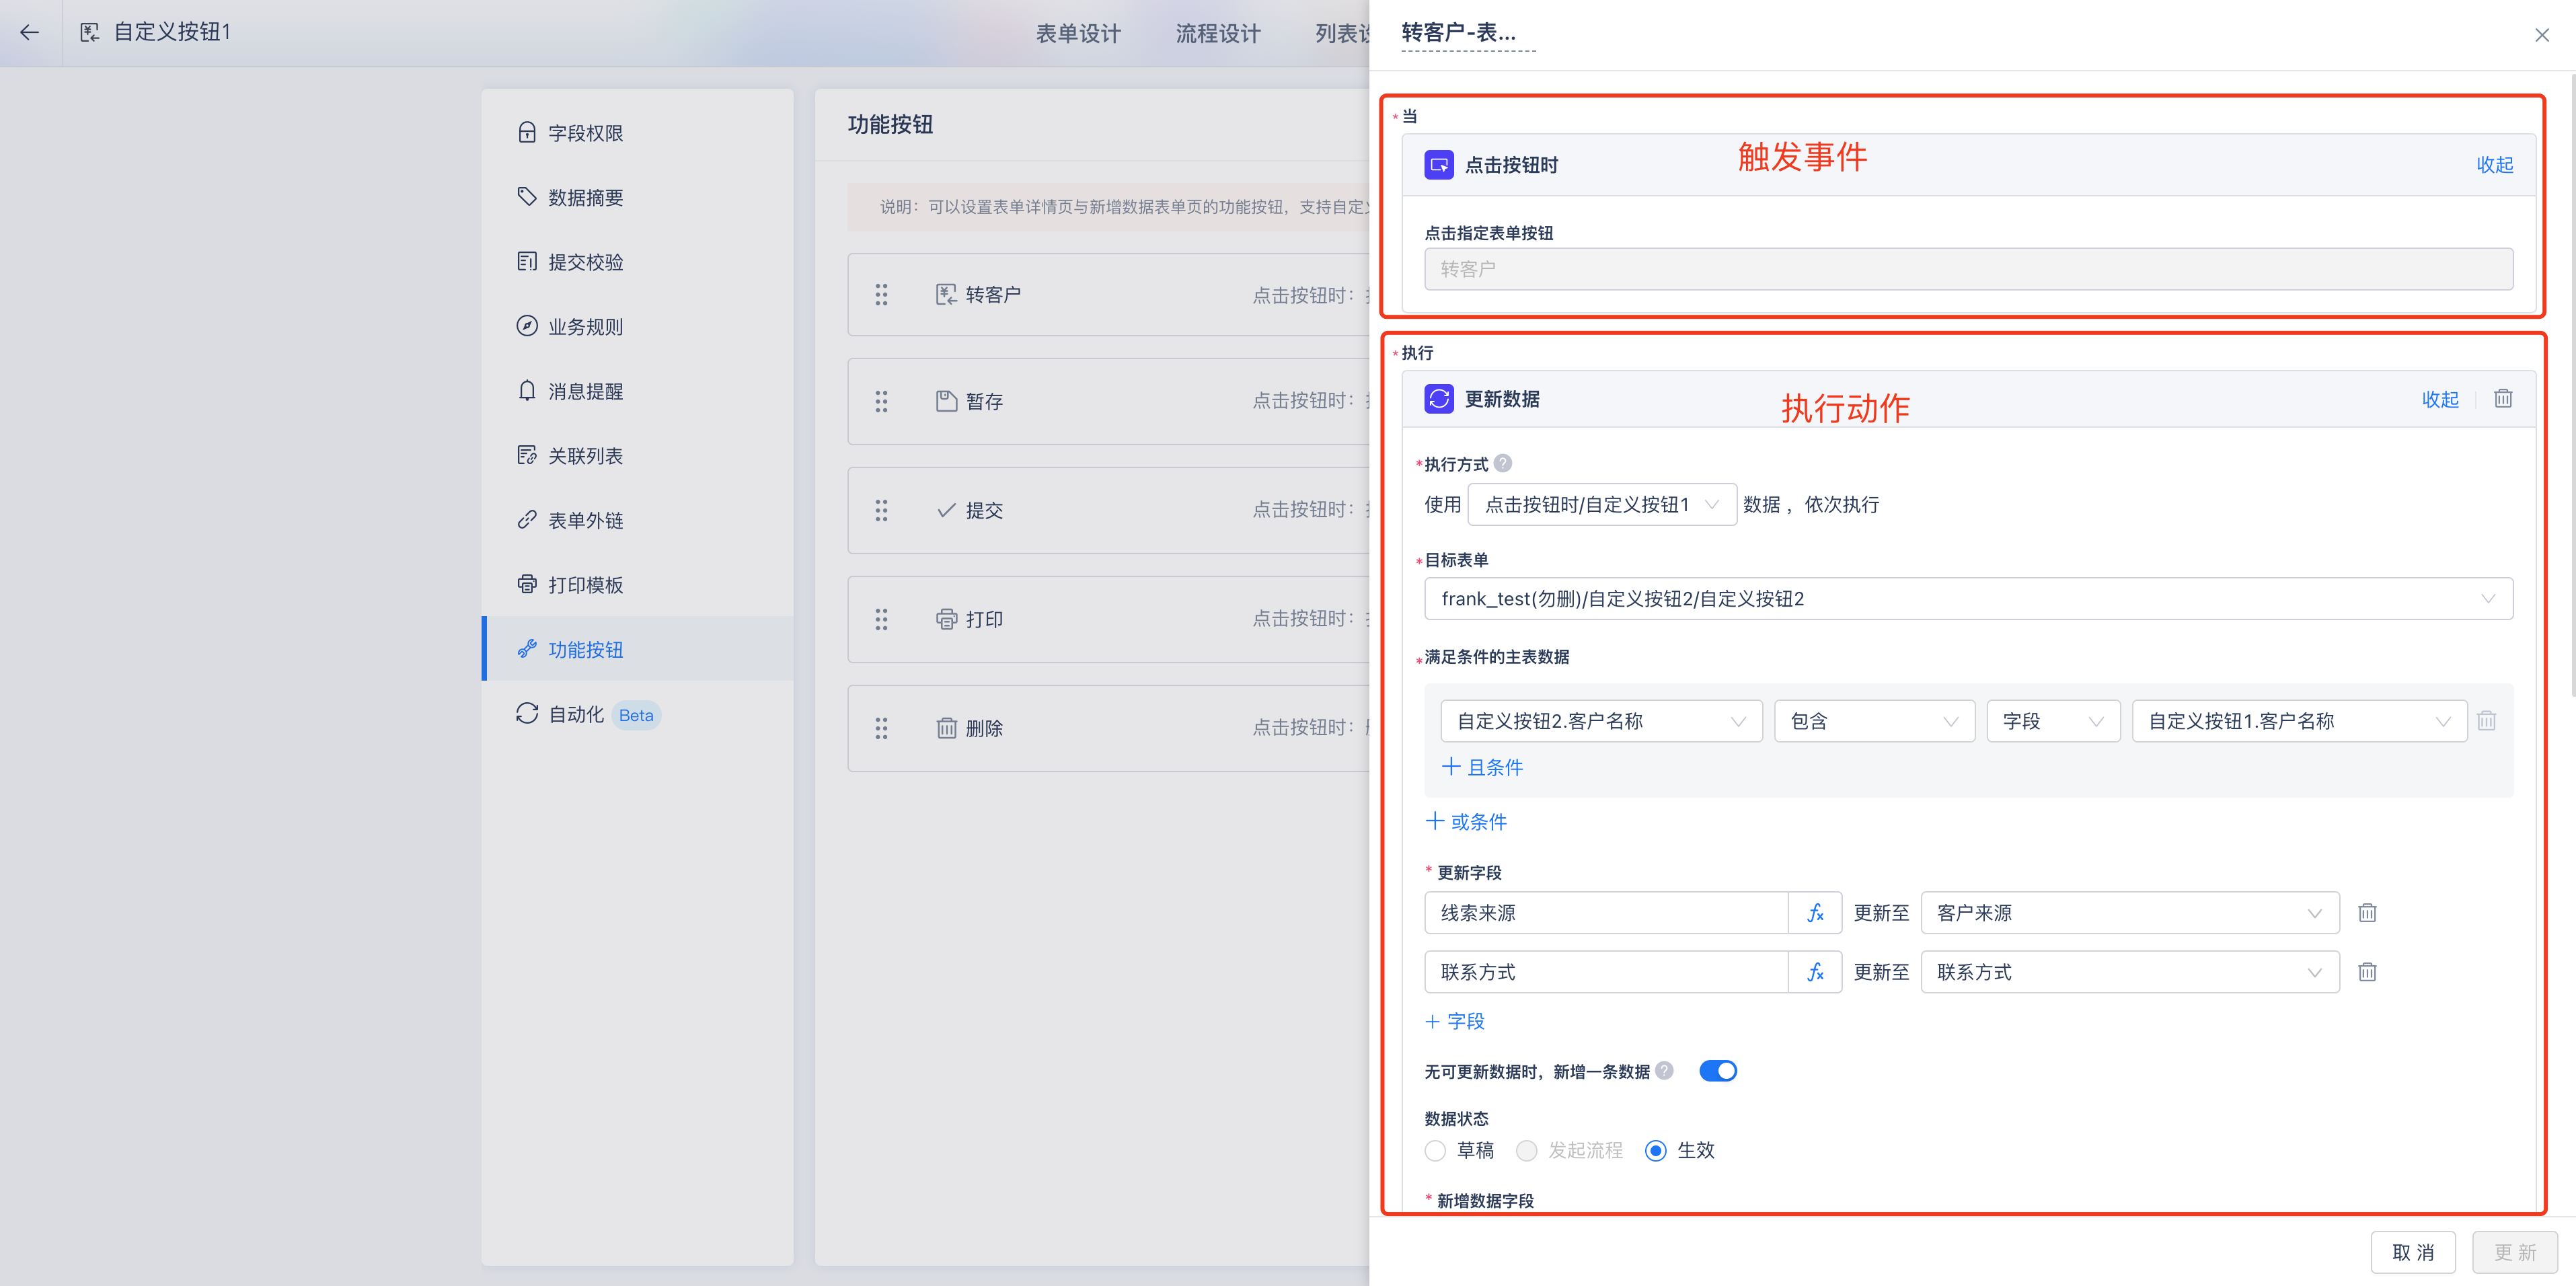The width and height of the screenshot is (2576, 1286).
Task: Click the form icon beside 自定义按钮1
Action: click(90, 33)
